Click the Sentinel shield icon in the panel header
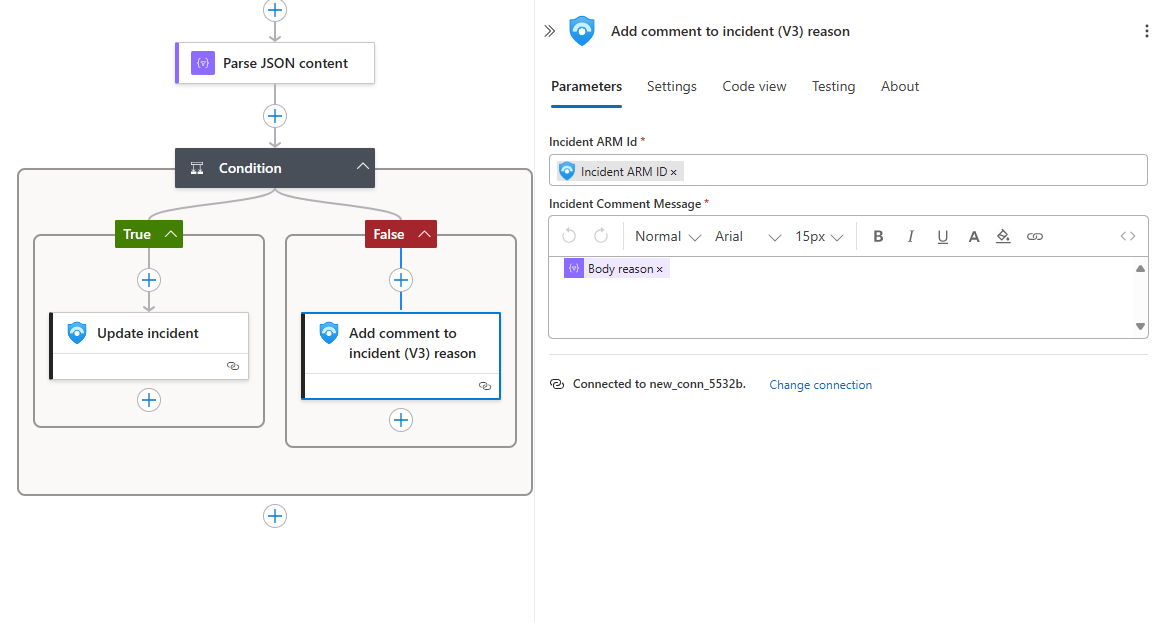Image resolution: width=1154 pixels, height=622 pixels. pos(582,31)
